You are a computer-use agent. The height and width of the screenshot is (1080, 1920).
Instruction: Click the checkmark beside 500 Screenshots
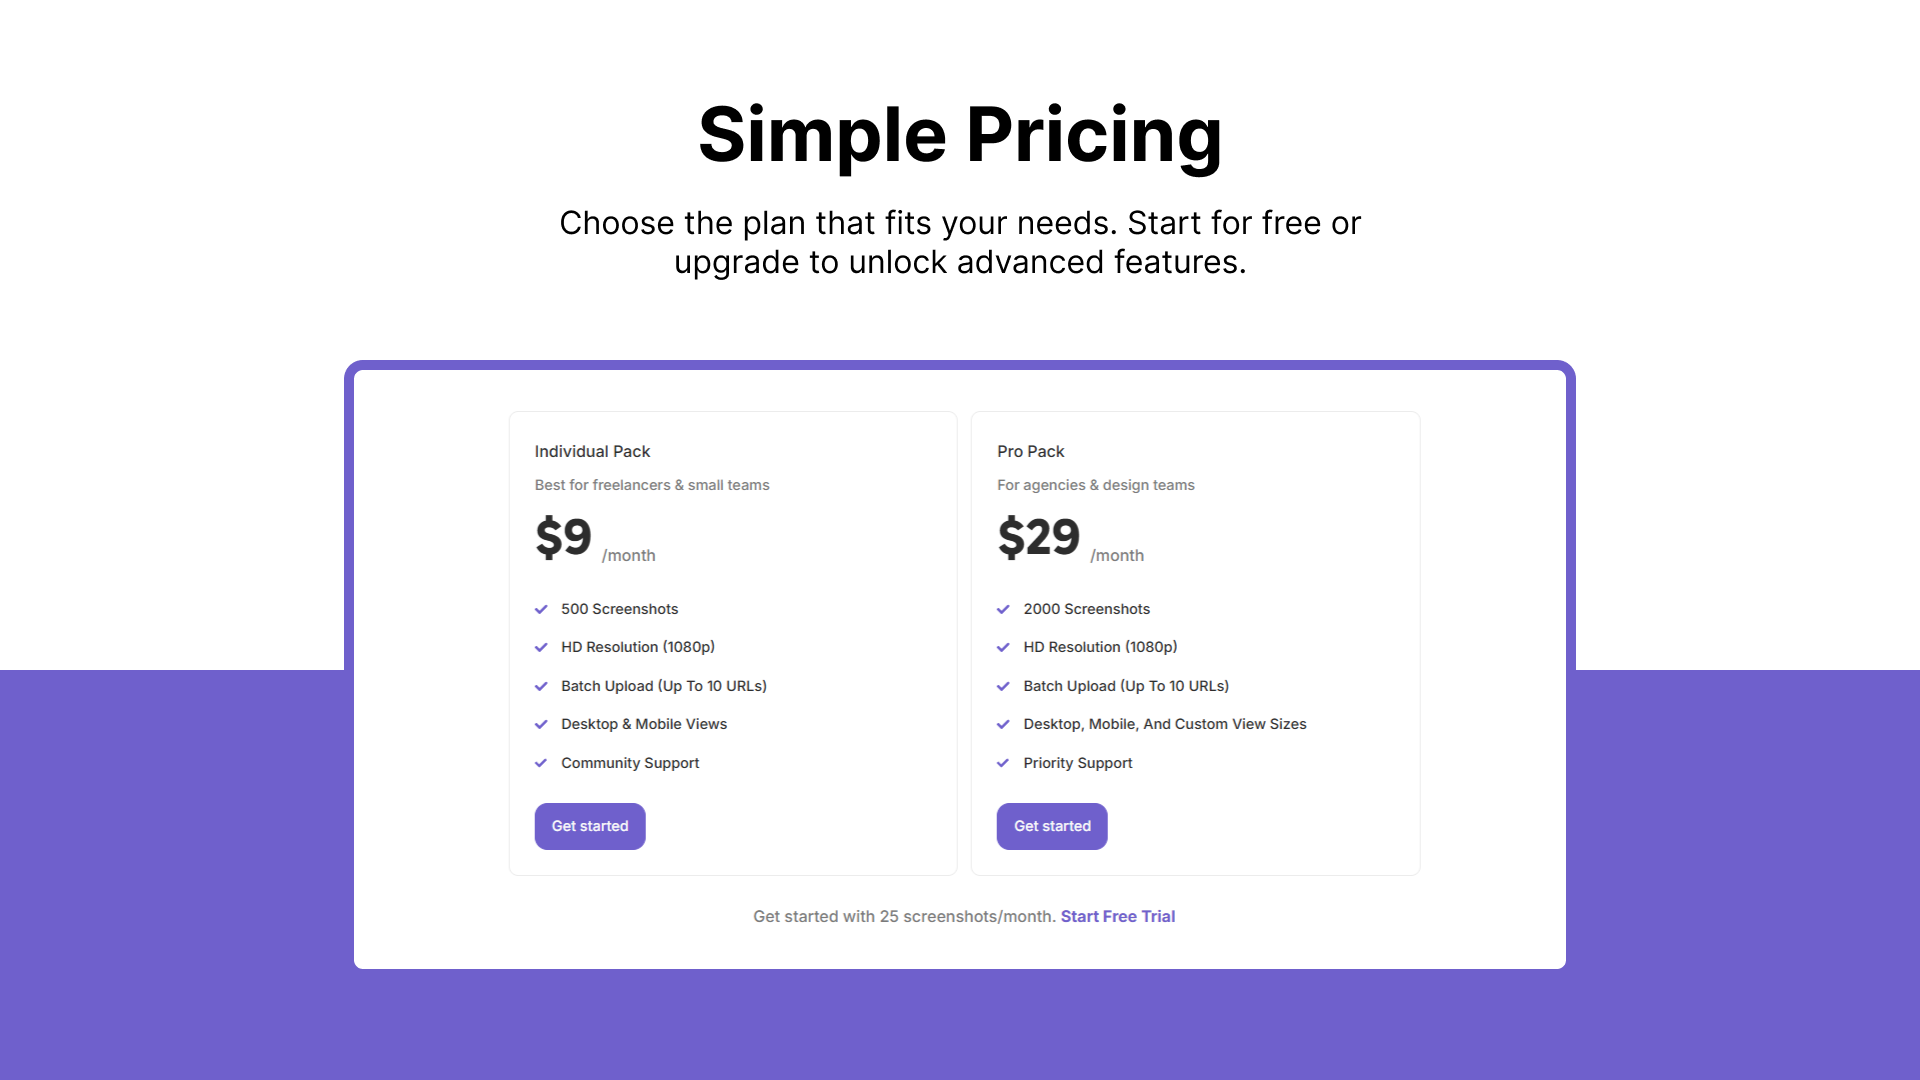[543, 608]
